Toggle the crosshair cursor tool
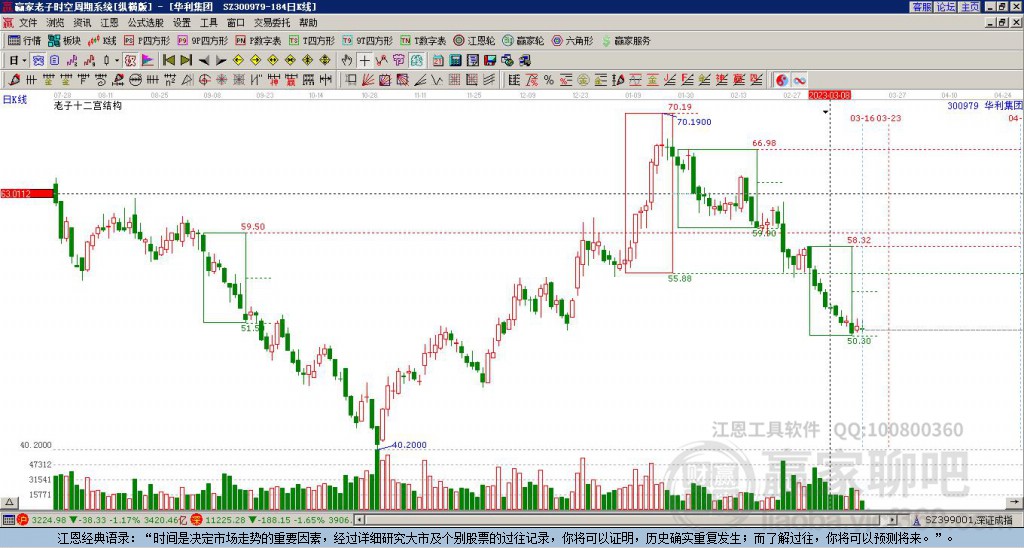Screen dimensions: 1024x548 [x=364, y=60]
